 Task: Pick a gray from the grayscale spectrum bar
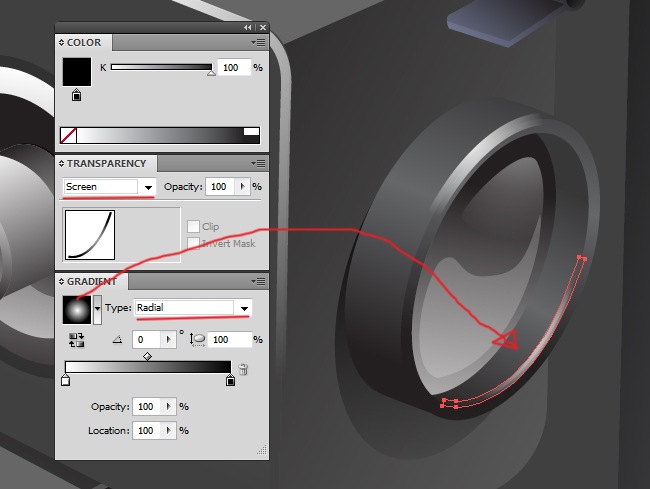point(160,136)
